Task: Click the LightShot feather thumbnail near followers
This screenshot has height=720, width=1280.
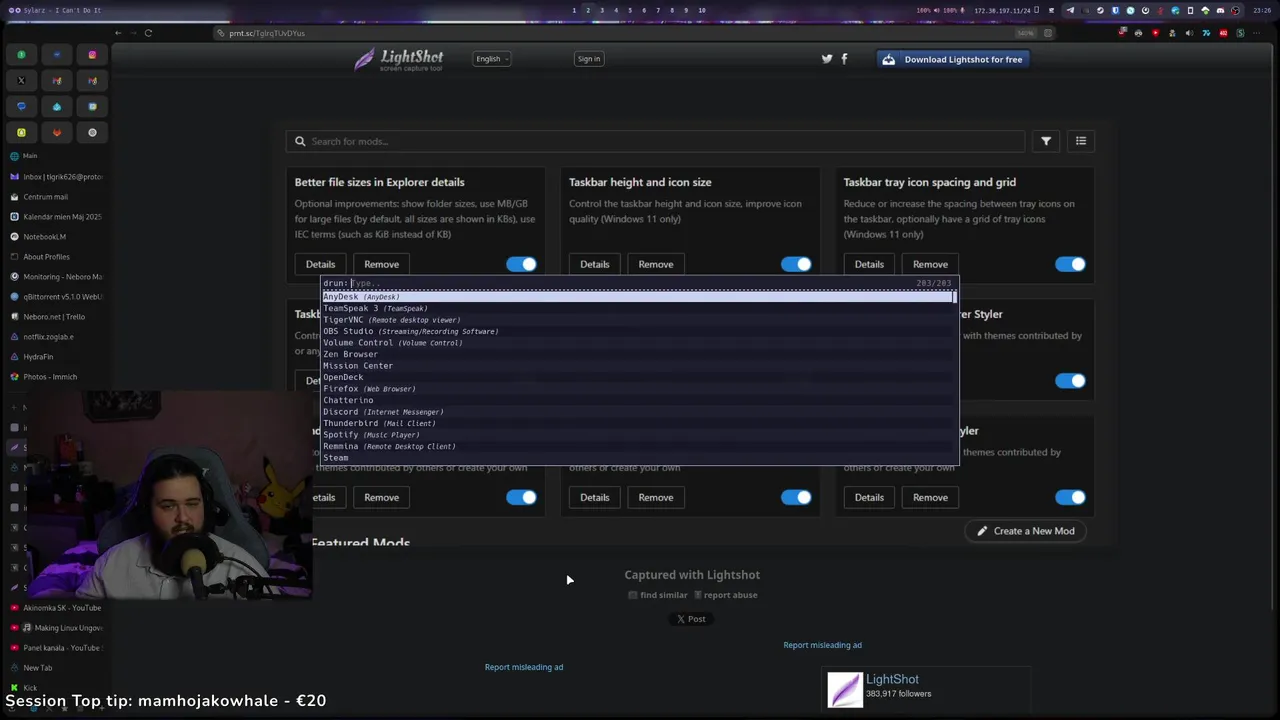Action: (x=845, y=689)
